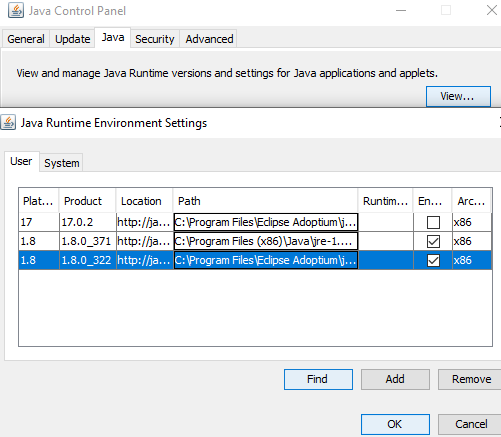Switch to the System tab

tap(62, 163)
